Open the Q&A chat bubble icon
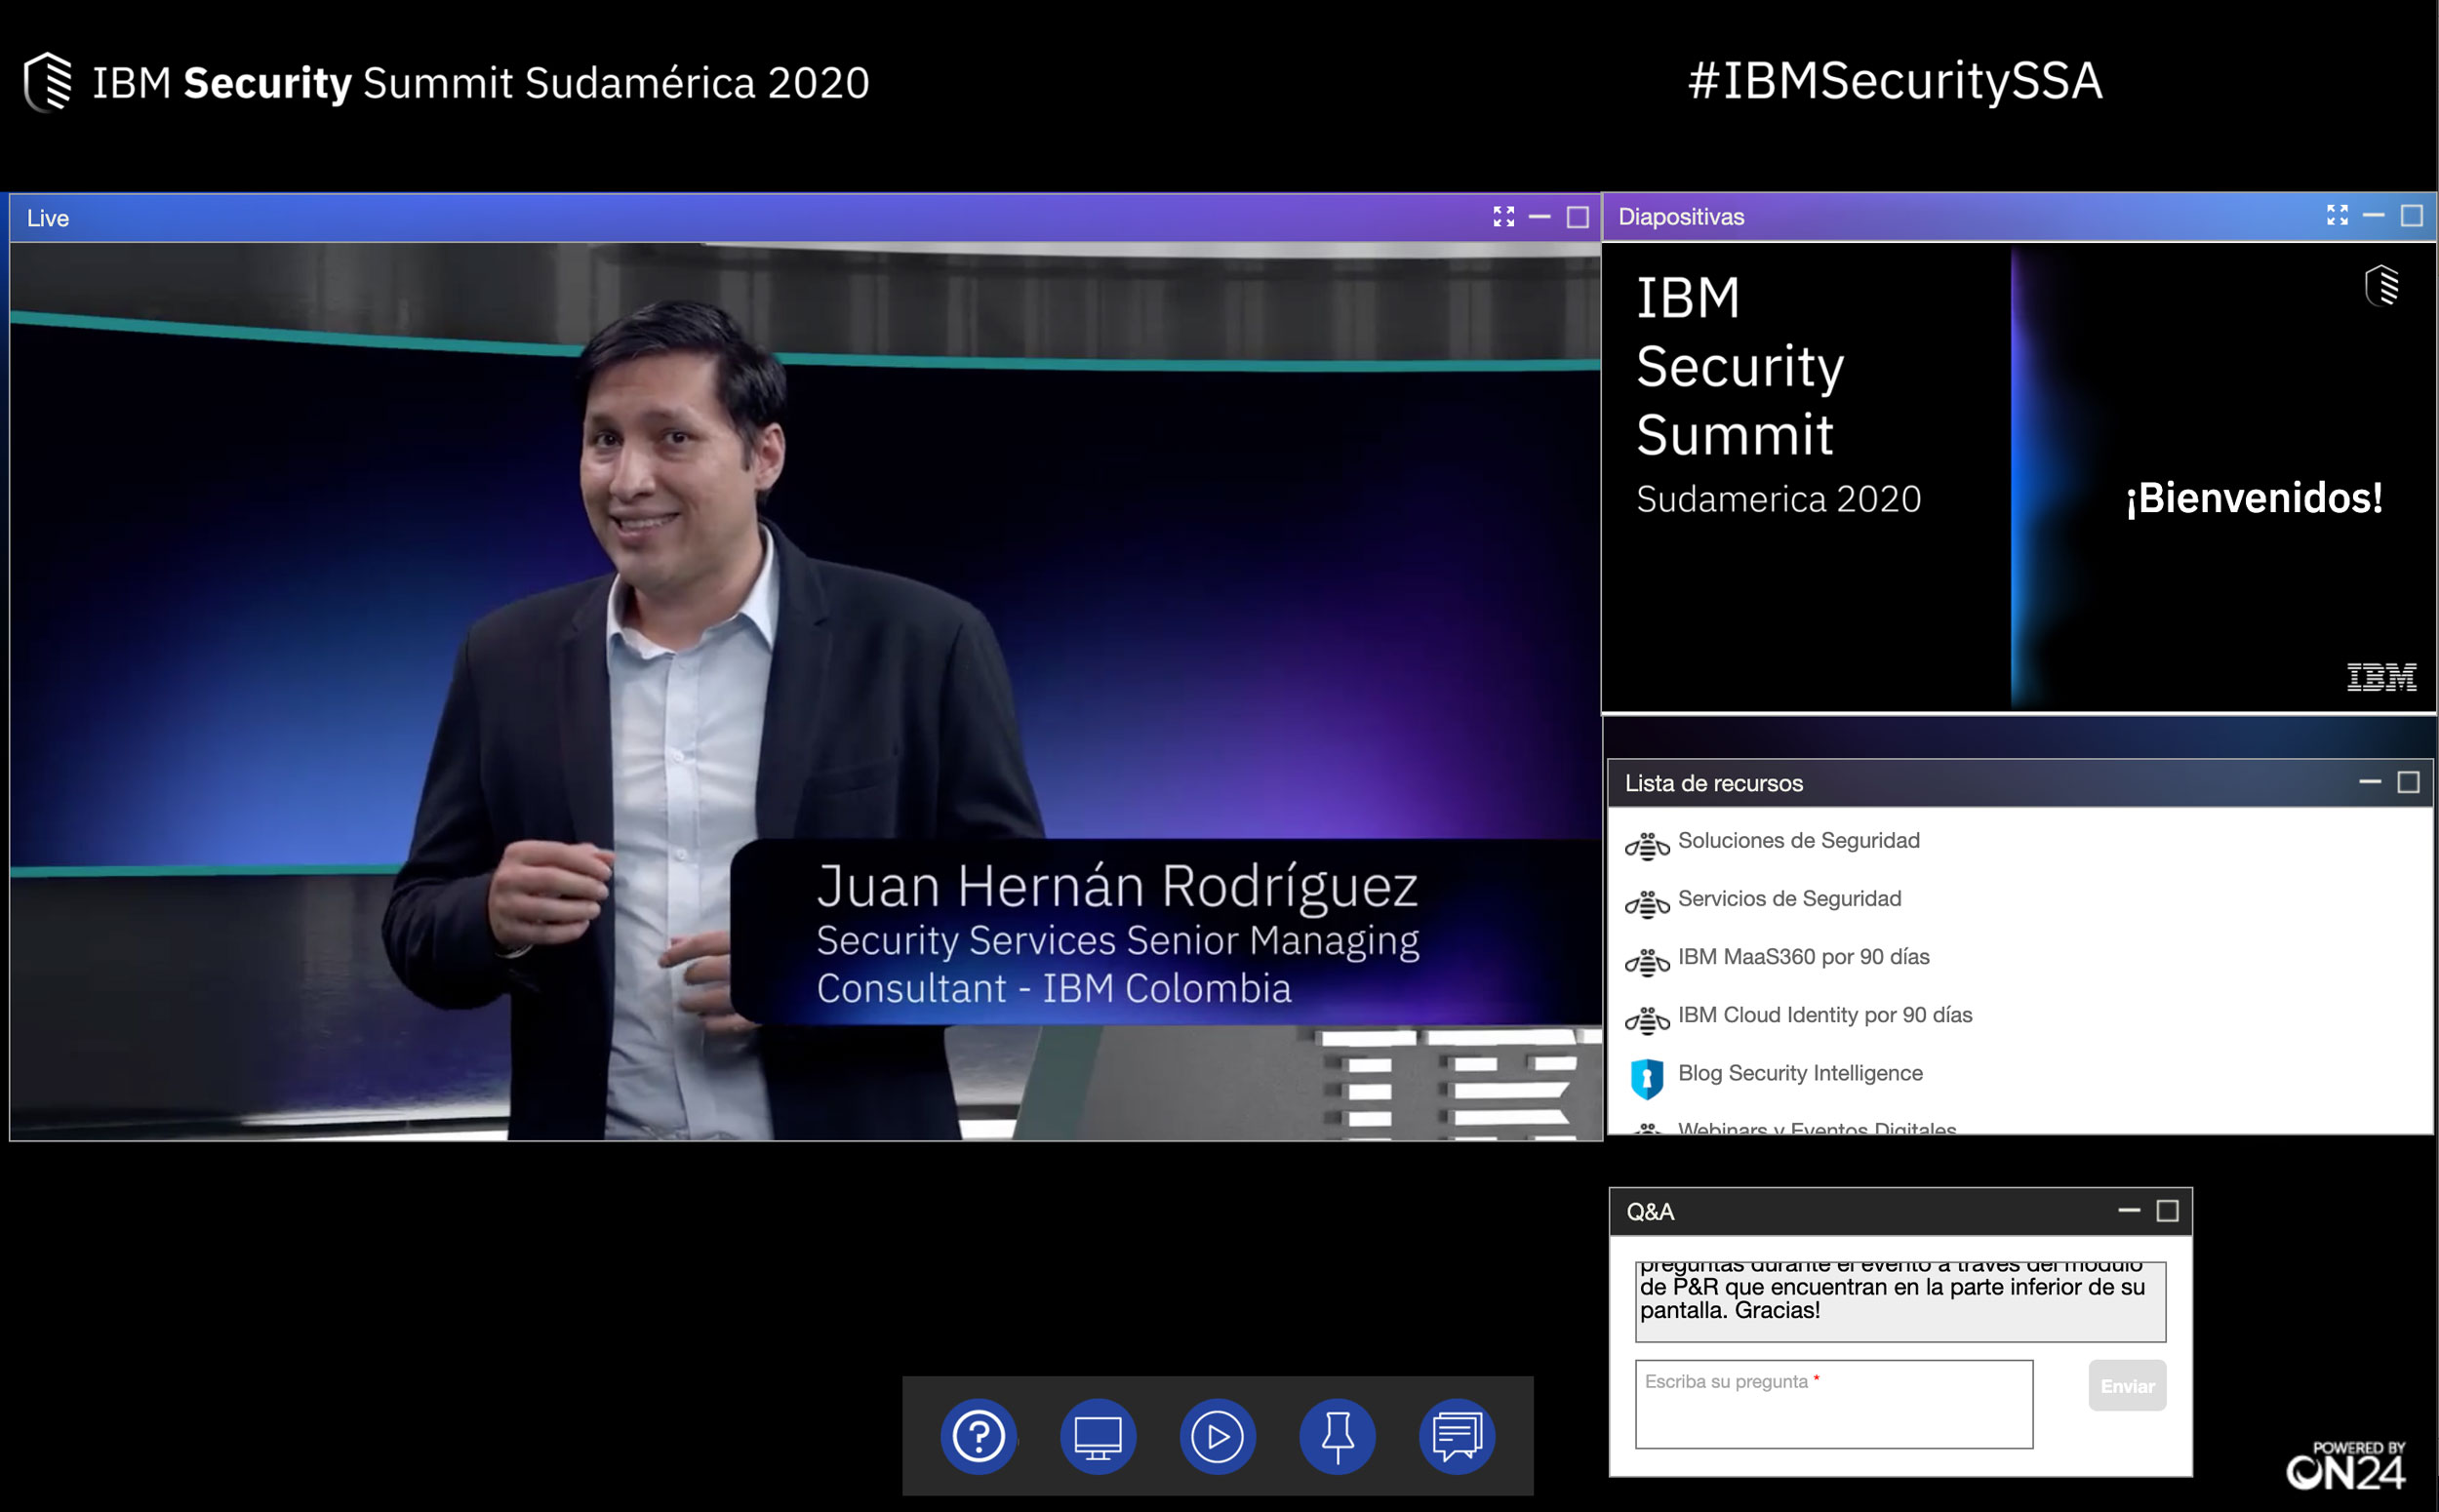The height and width of the screenshot is (1512, 2439). 1456,1436
